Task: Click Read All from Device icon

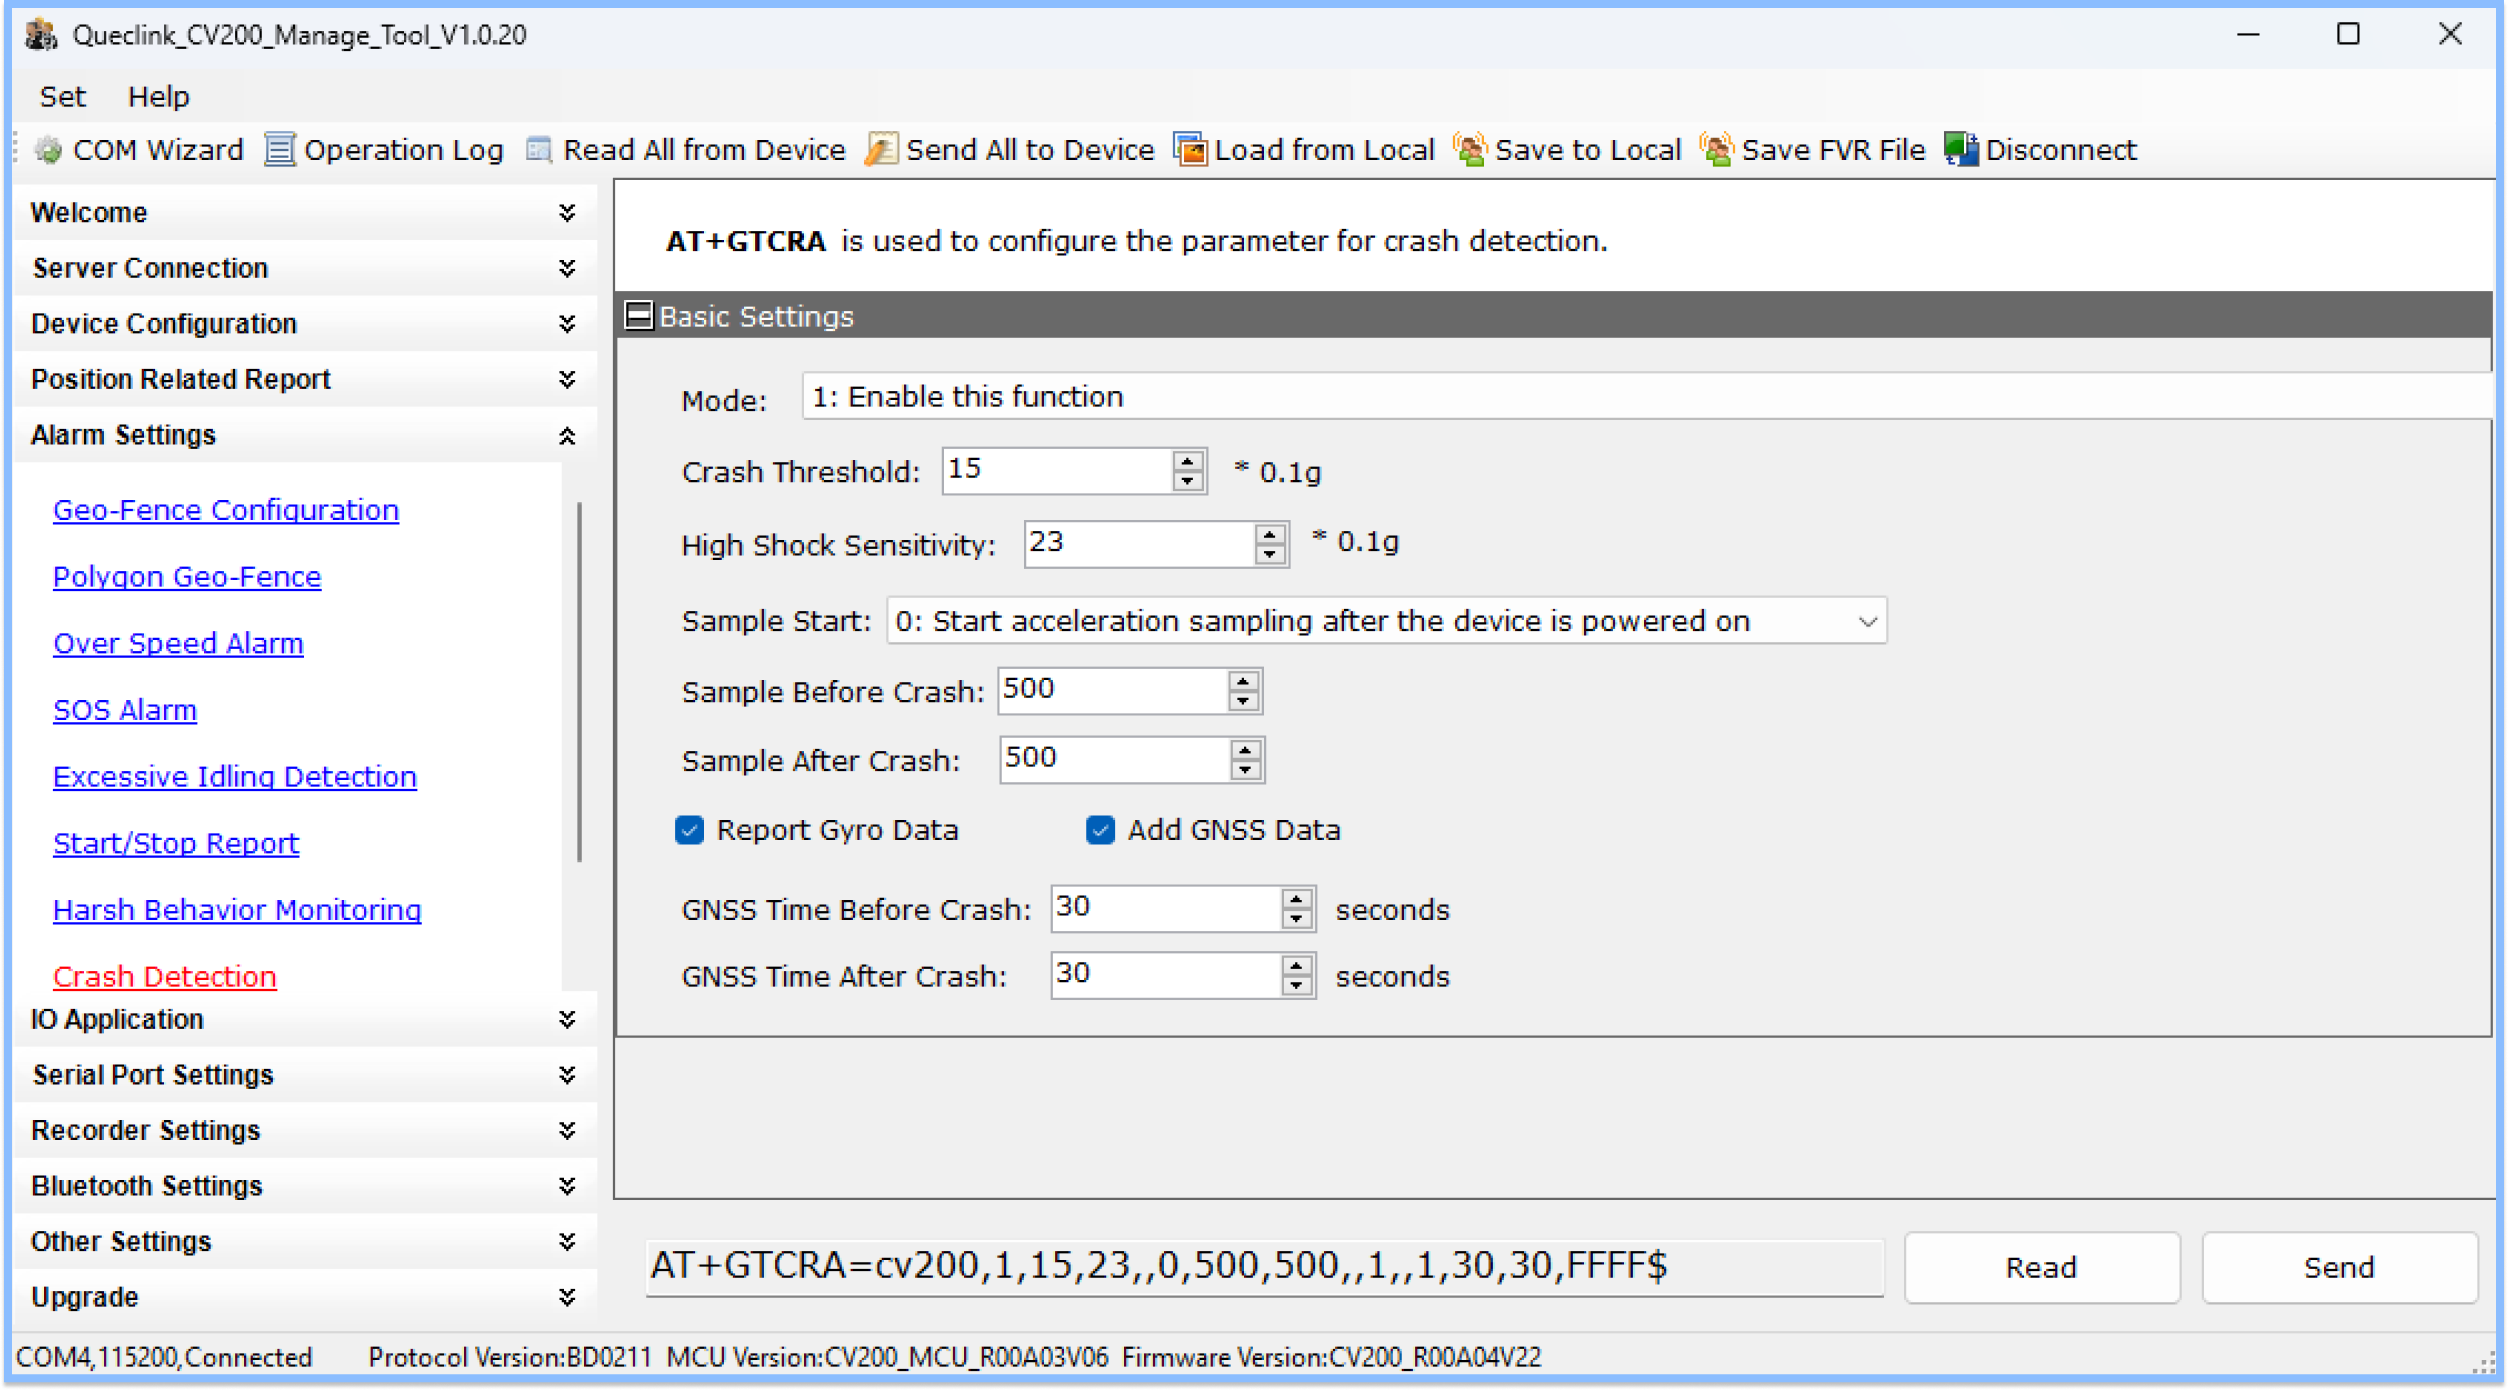Action: pyautogui.click(x=538, y=151)
